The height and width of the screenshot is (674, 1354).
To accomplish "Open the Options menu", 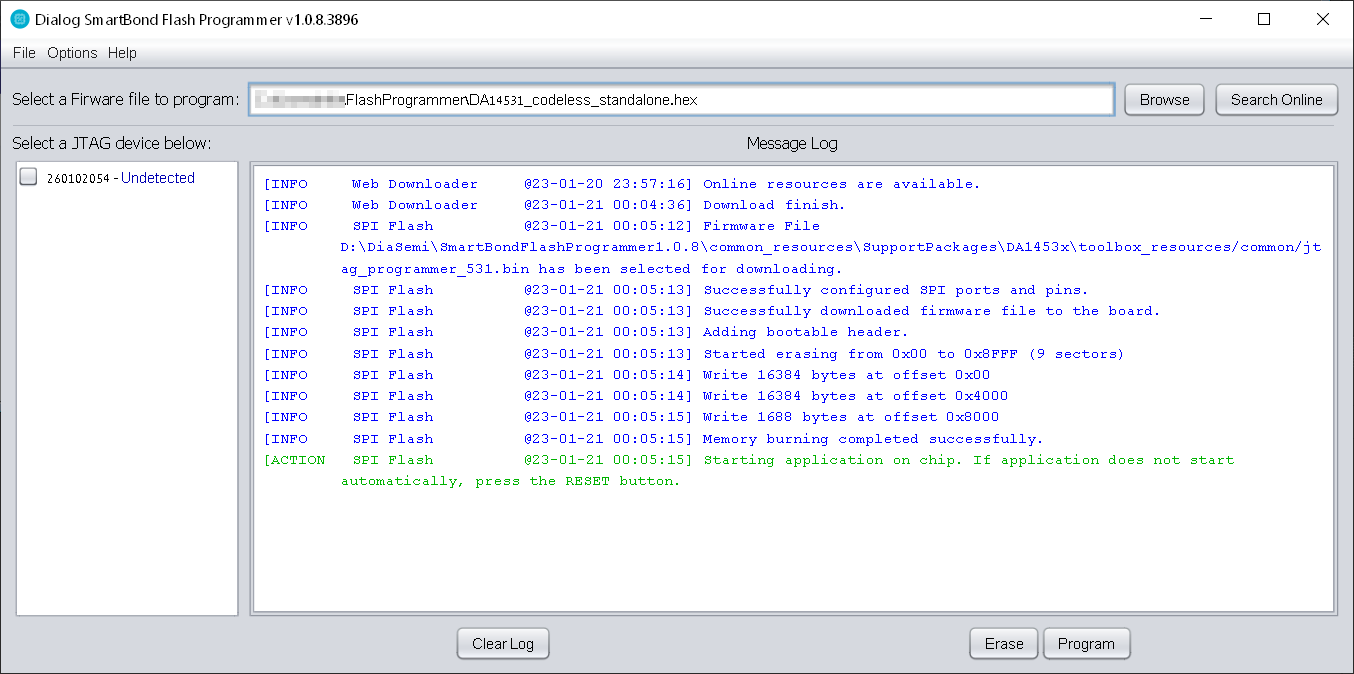I will (x=72, y=53).
